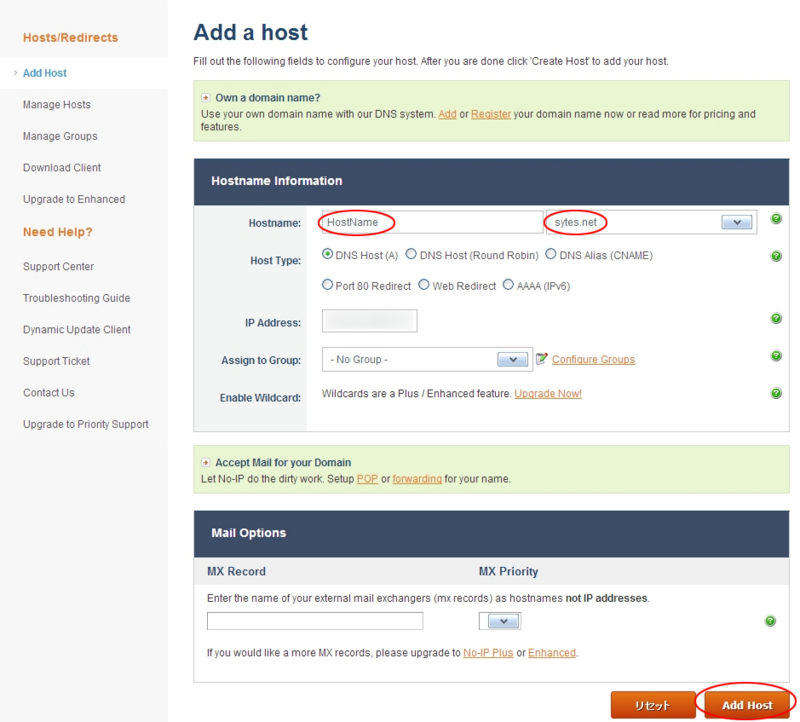The width and height of the screenshot is (800, 722).
Task: Select the DNS Host (A) radio button
Action: [x=328, y=254]
